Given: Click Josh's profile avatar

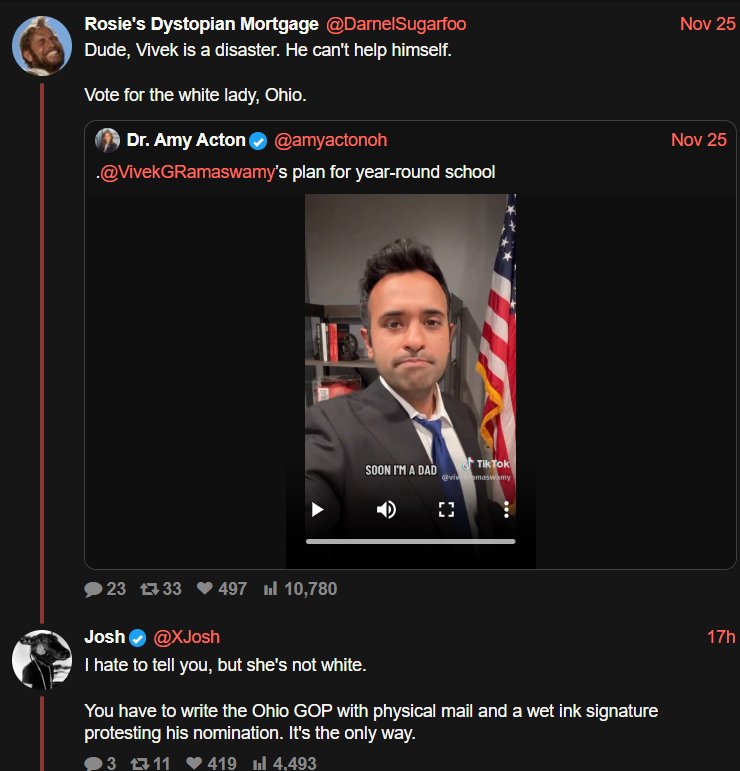Looking at the screenshot, I should [41, 659].
